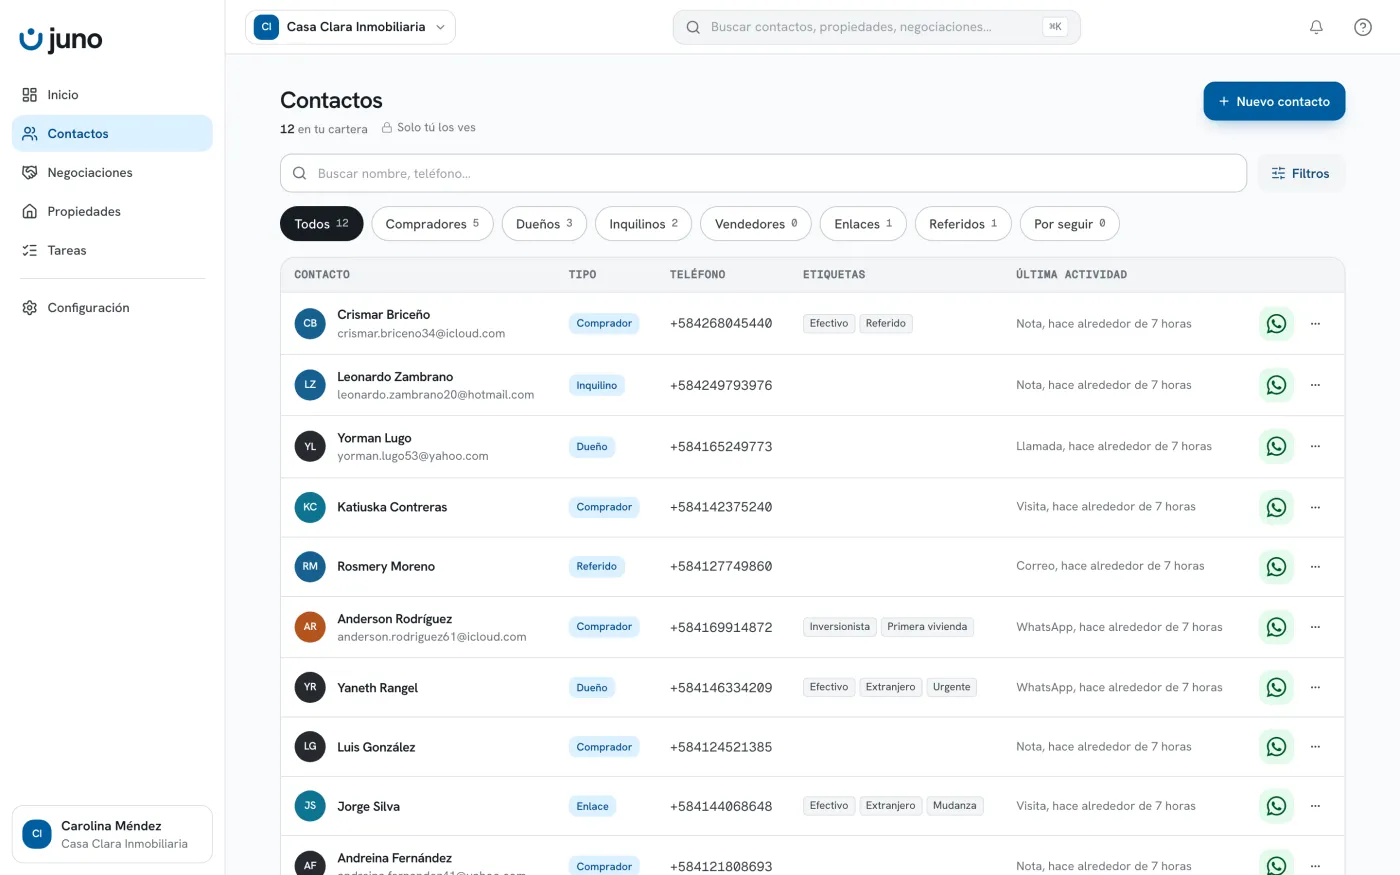The width and height of the screenshot is (1400, 875).
Task: Filter by the Inquilinos tab
Action: (643, 224)
